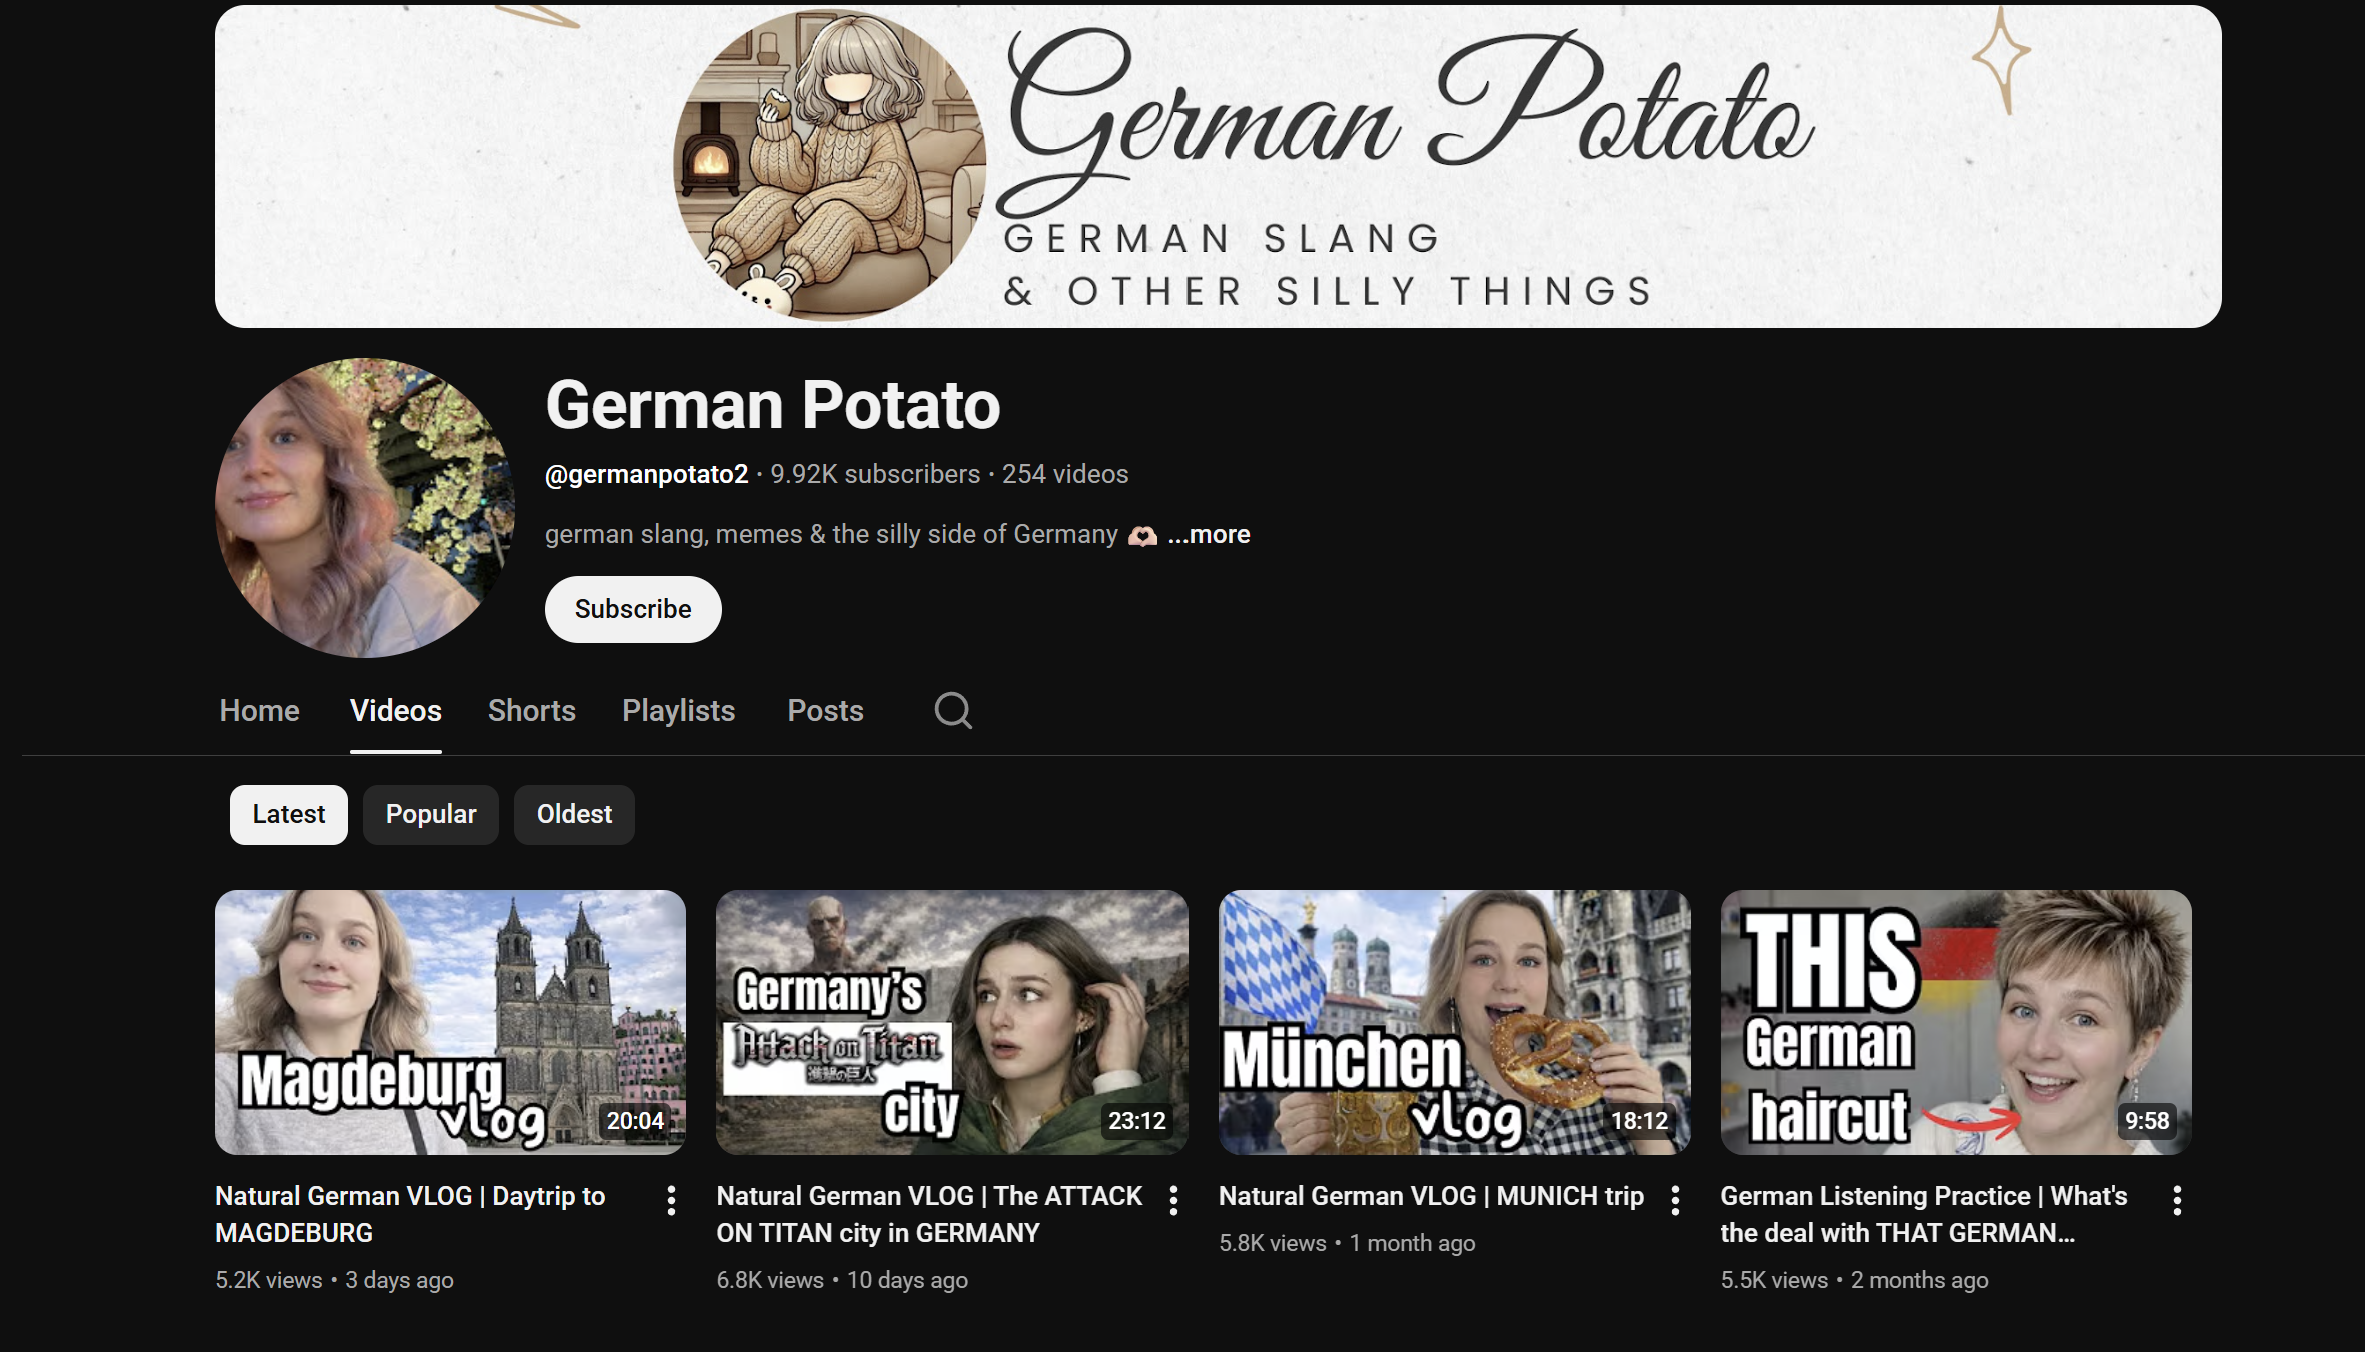
Task: Open three-dot menu for Attack on Titan video
Action: click(1173, 1200)
